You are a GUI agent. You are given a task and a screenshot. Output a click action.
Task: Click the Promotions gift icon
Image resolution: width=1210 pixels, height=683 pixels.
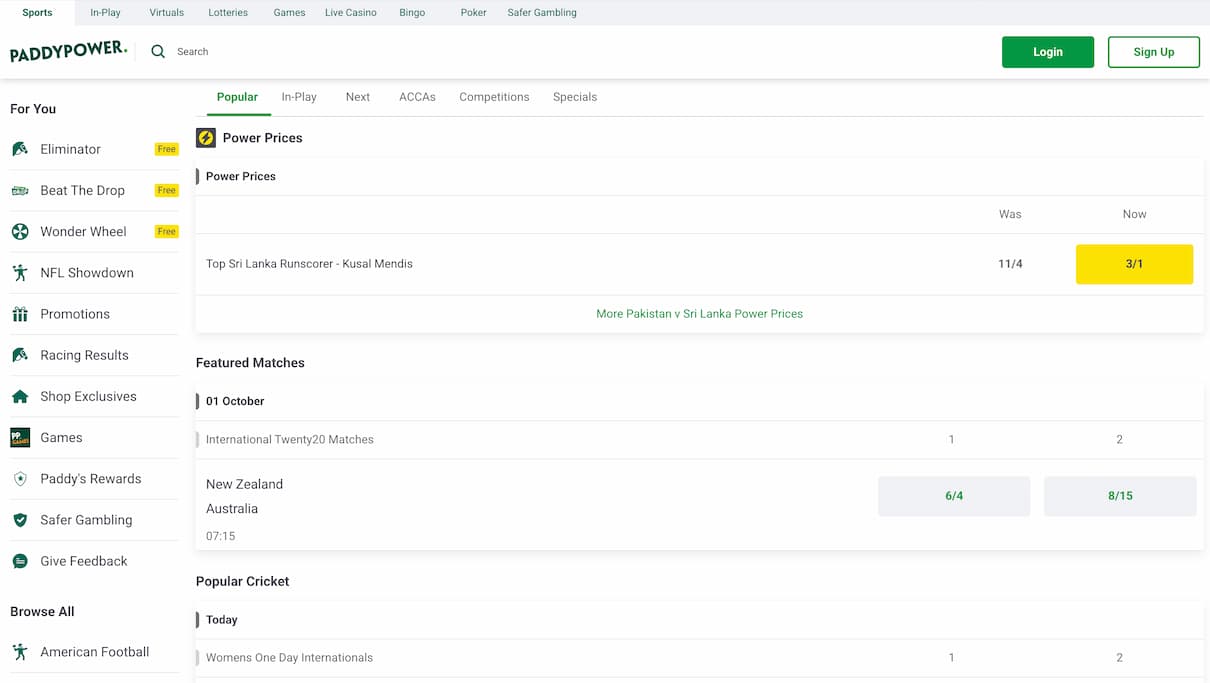click(x=20, y=314)
